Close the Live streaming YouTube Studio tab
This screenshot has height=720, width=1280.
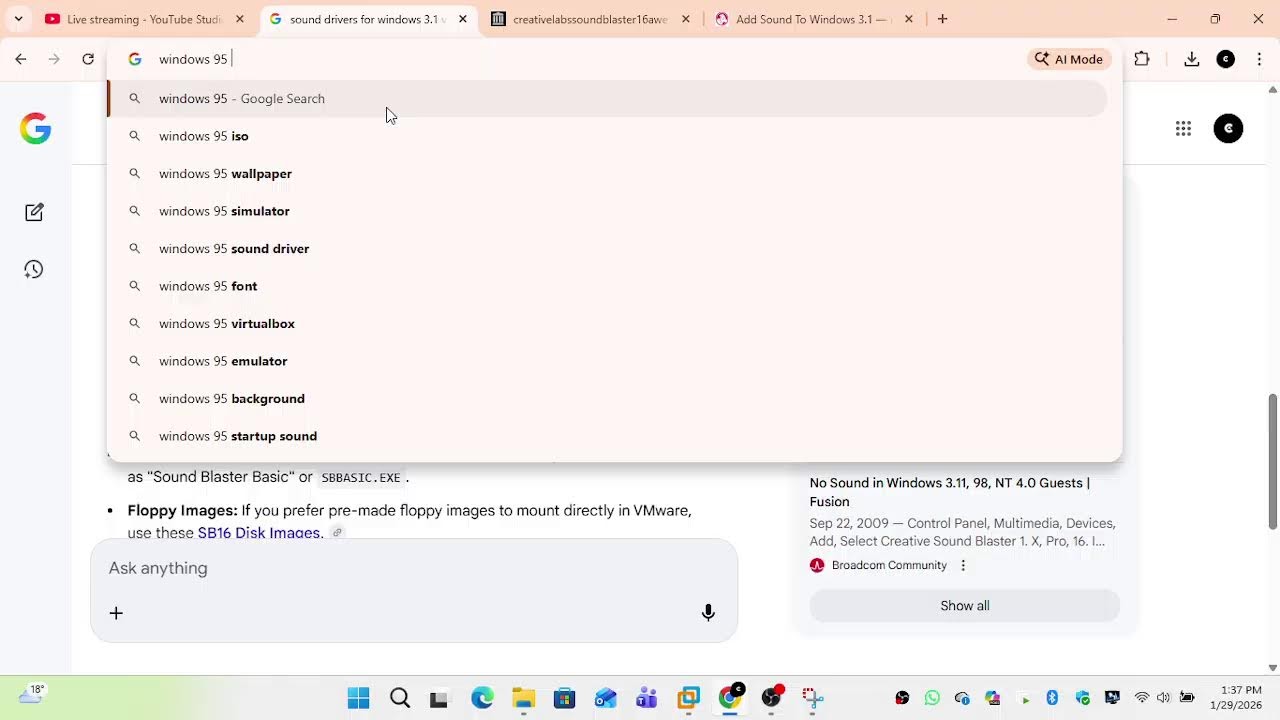coord(239,19)
